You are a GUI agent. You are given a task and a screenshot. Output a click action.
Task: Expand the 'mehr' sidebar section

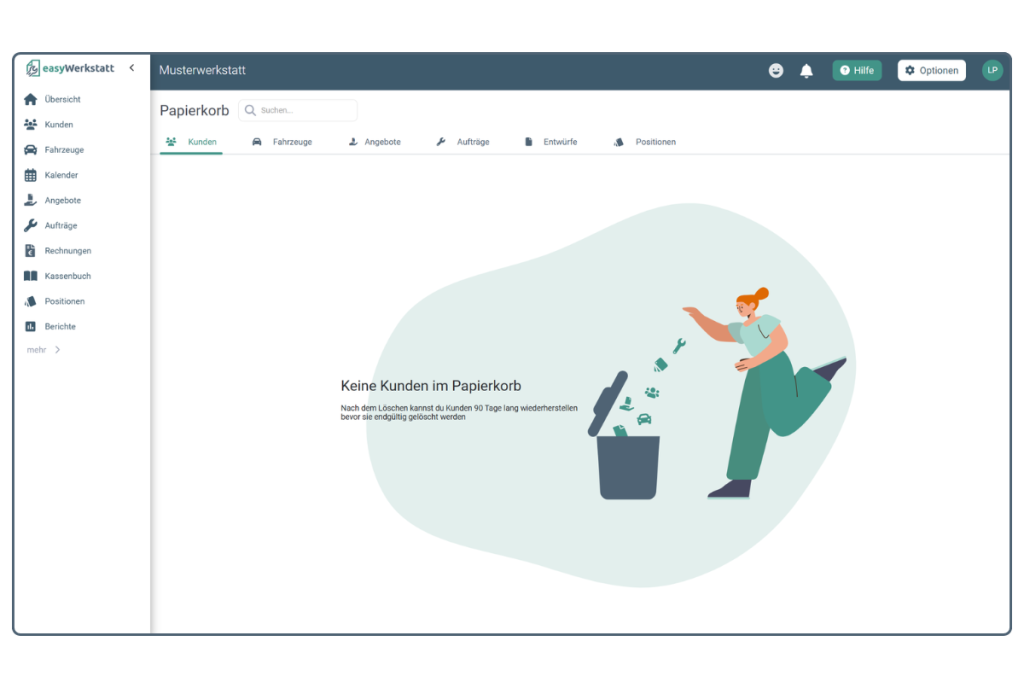click(x=44, y=350)
